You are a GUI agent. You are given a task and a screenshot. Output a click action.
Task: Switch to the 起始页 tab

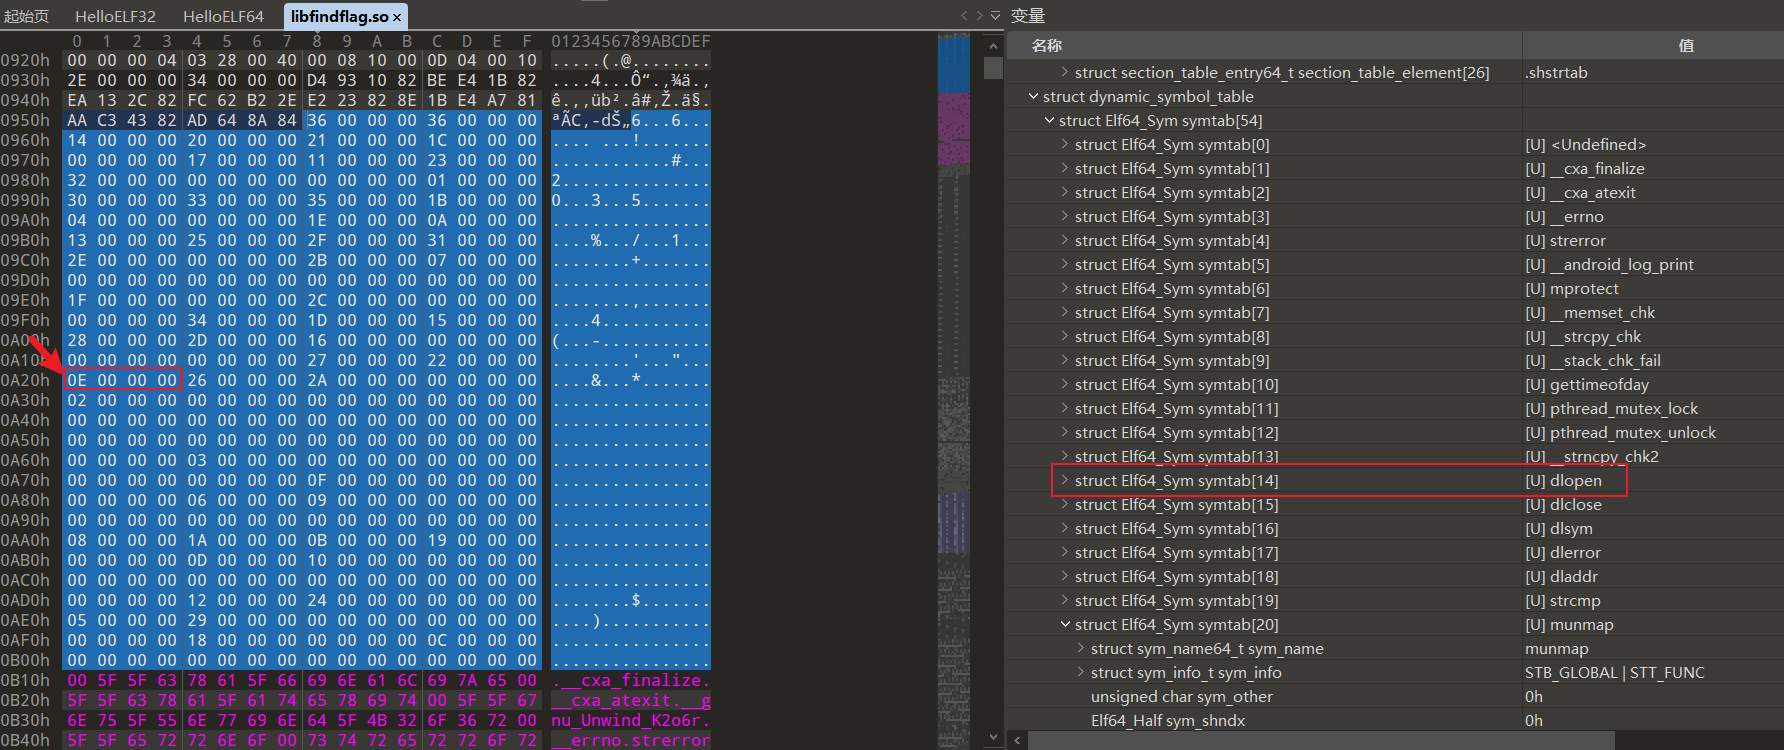tap(27, 16)
